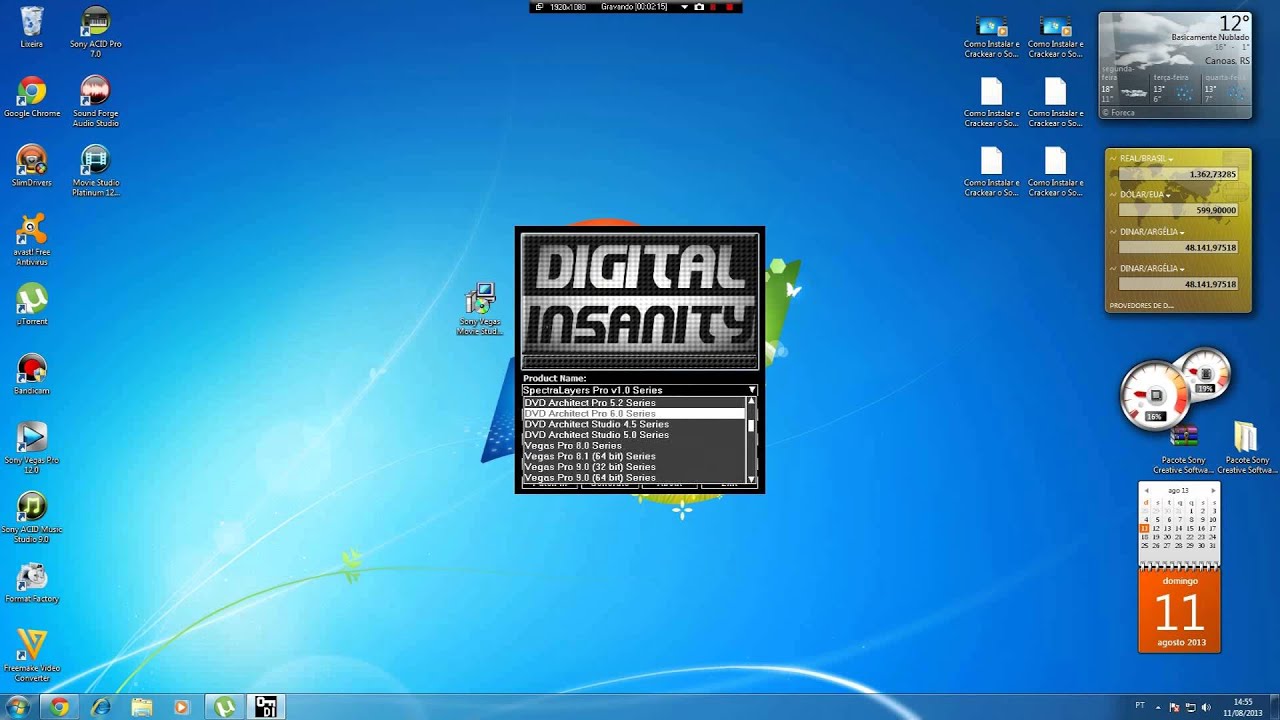Switch to uTorrent in the taskbar

225,707
